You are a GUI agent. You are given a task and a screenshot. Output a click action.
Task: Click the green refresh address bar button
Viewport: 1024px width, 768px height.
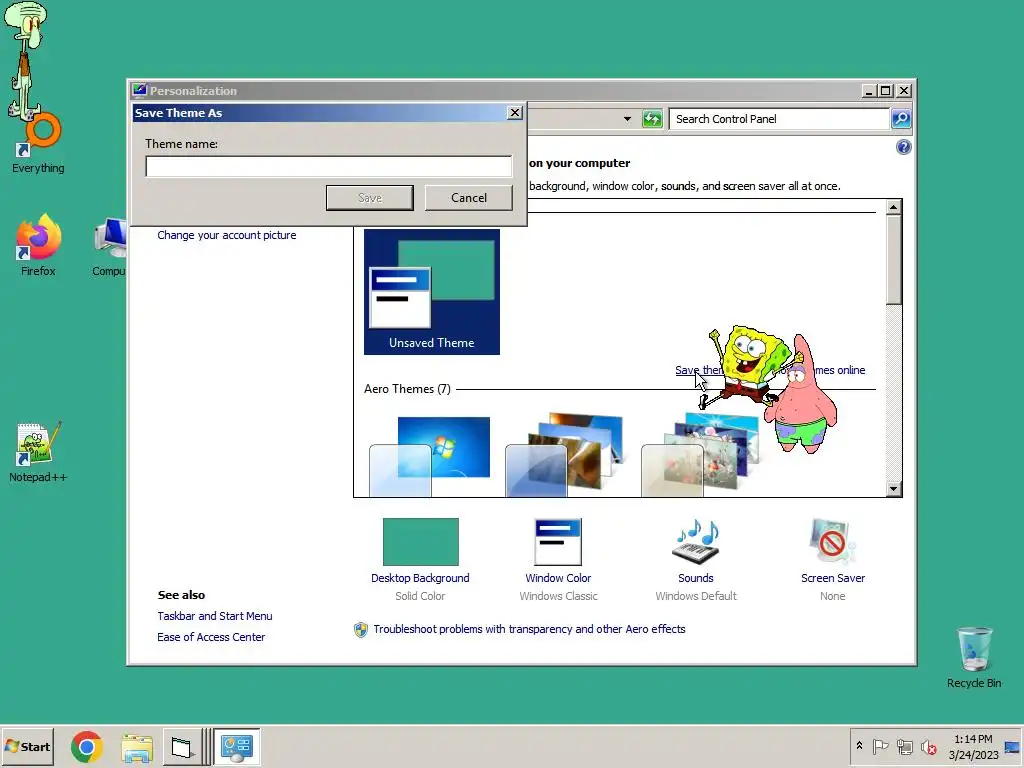coord(652,119)
